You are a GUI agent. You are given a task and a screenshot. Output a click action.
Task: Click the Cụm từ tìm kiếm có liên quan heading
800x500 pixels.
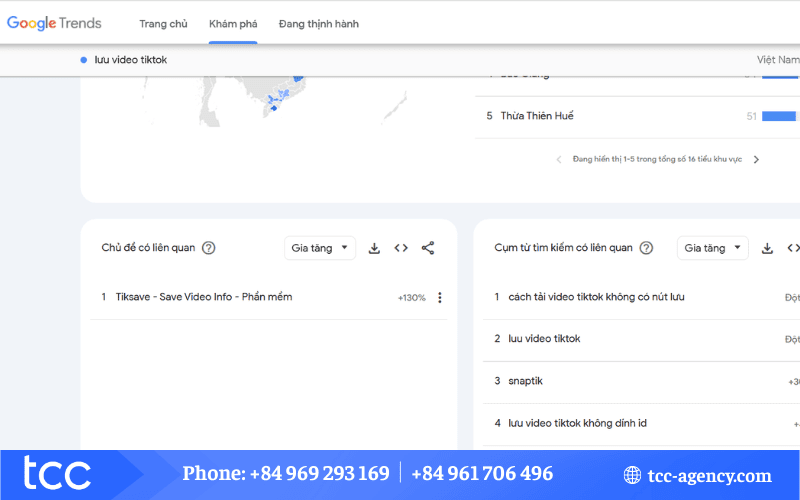(563, 248)
